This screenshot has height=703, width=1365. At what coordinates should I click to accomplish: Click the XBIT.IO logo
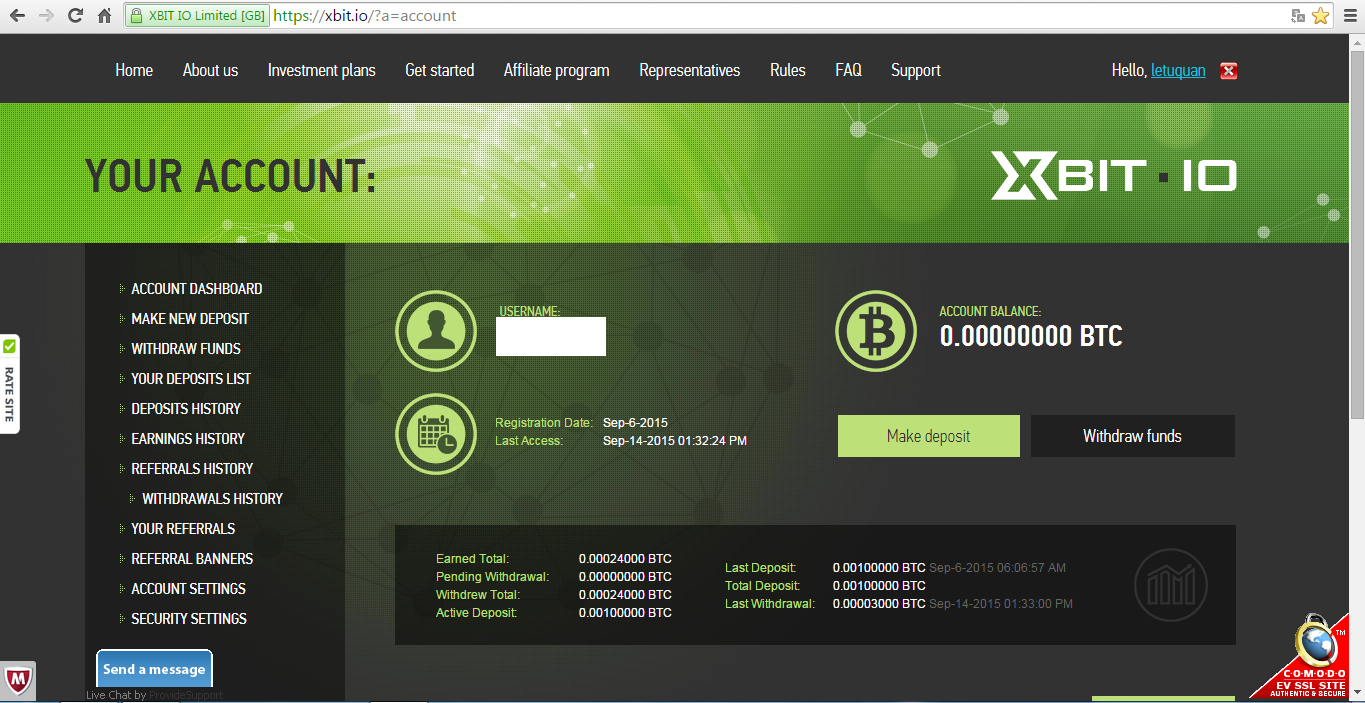coord(1113,175)
